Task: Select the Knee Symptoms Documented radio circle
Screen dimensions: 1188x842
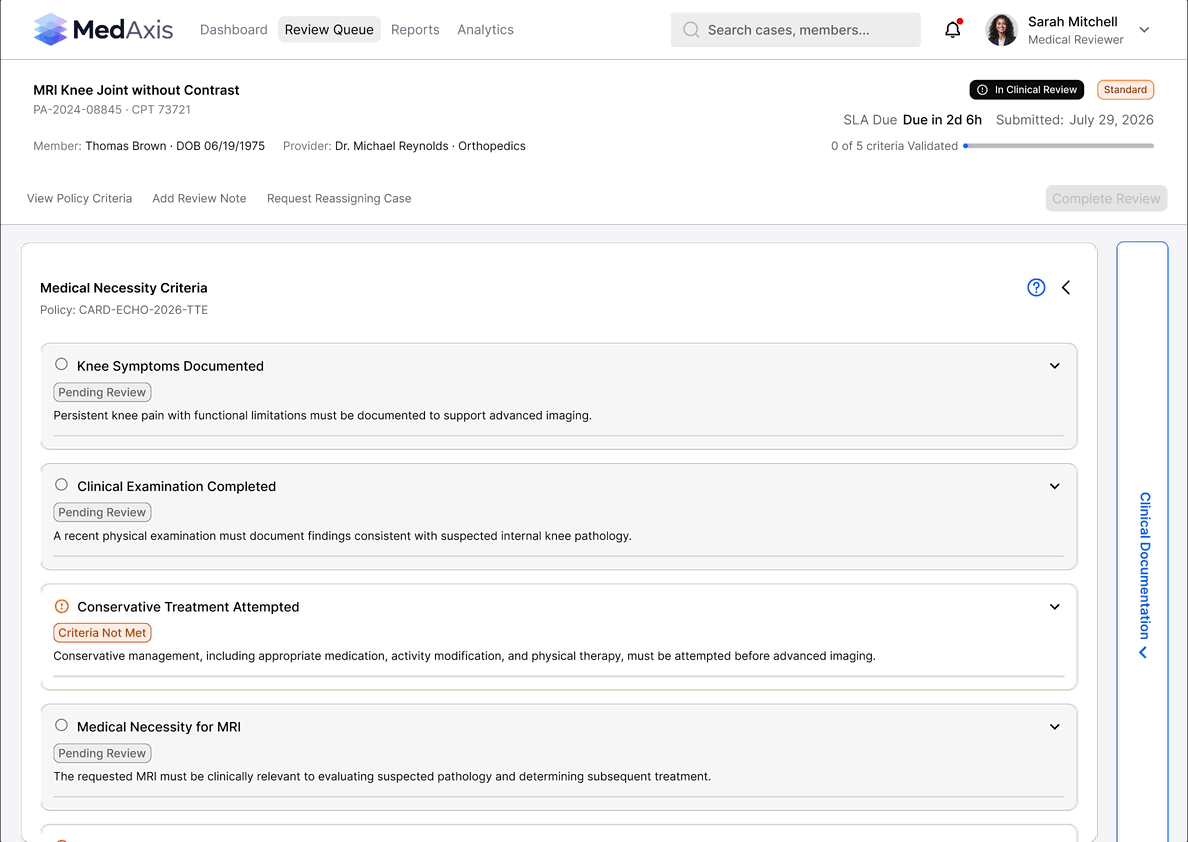Action: click(x=61, y=365)
